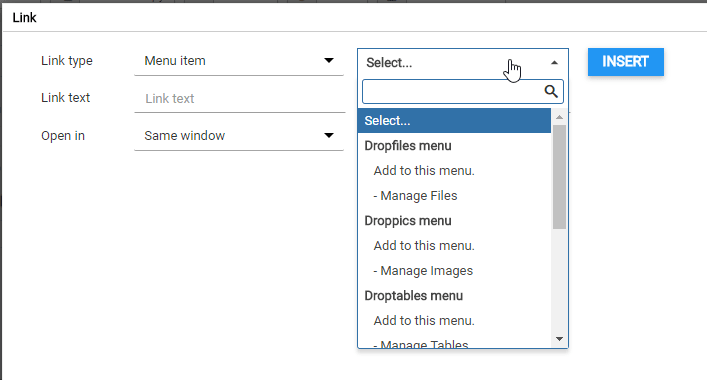Viewport: 707px width, 380px height.
Task: Click the search magnifier icon in dropdown
Action: click(x=551, y=92)
